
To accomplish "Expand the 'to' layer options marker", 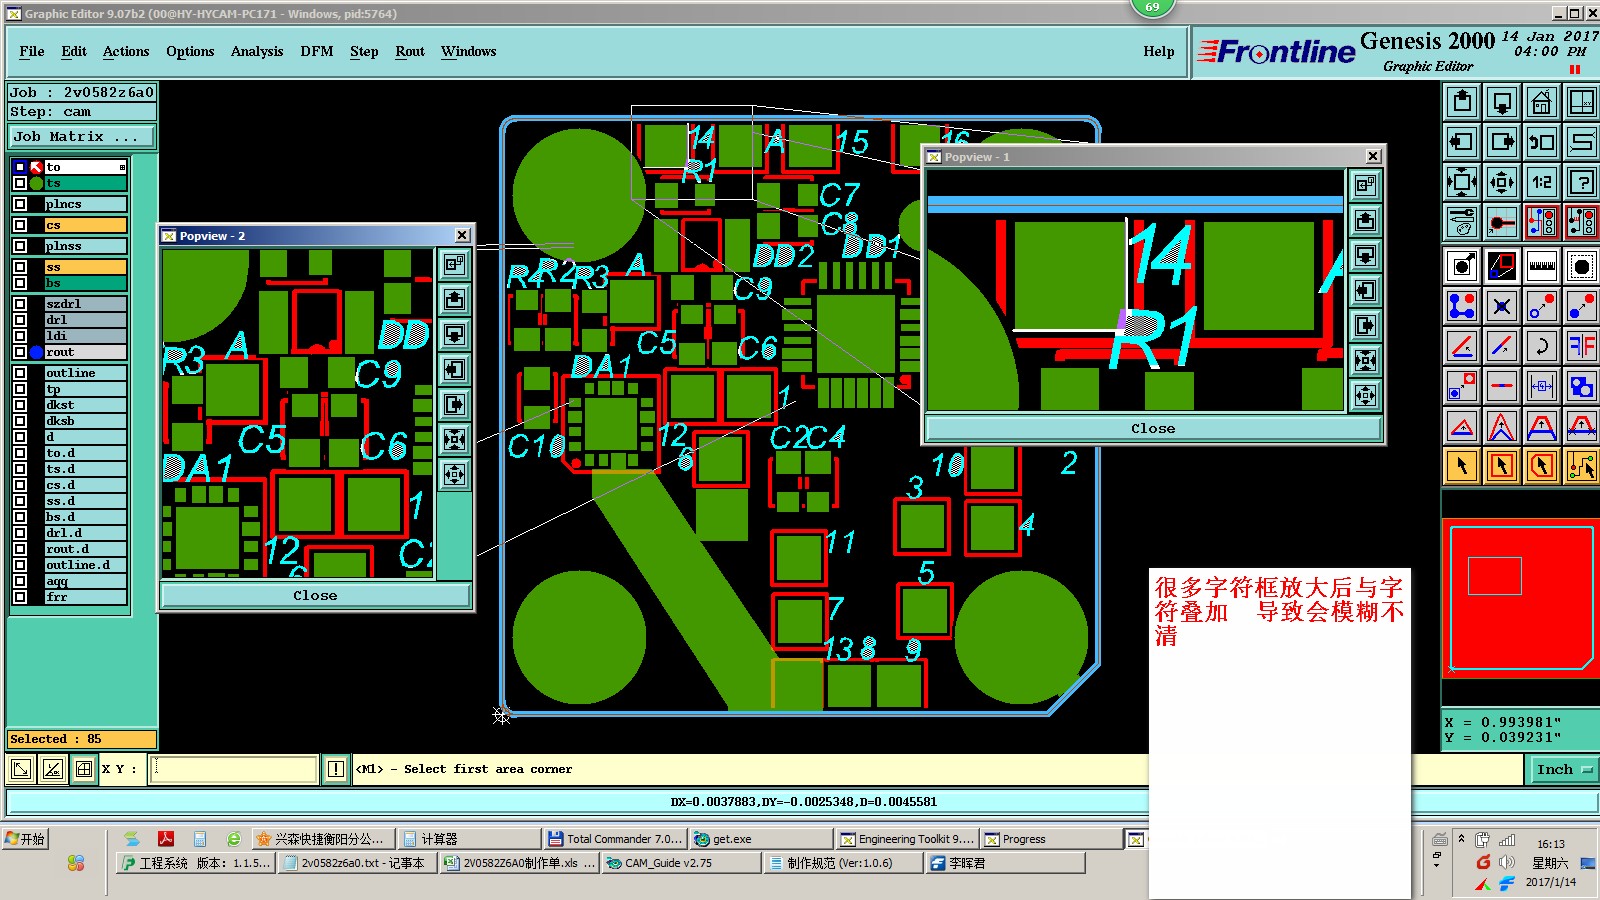I will click(122, 167).
